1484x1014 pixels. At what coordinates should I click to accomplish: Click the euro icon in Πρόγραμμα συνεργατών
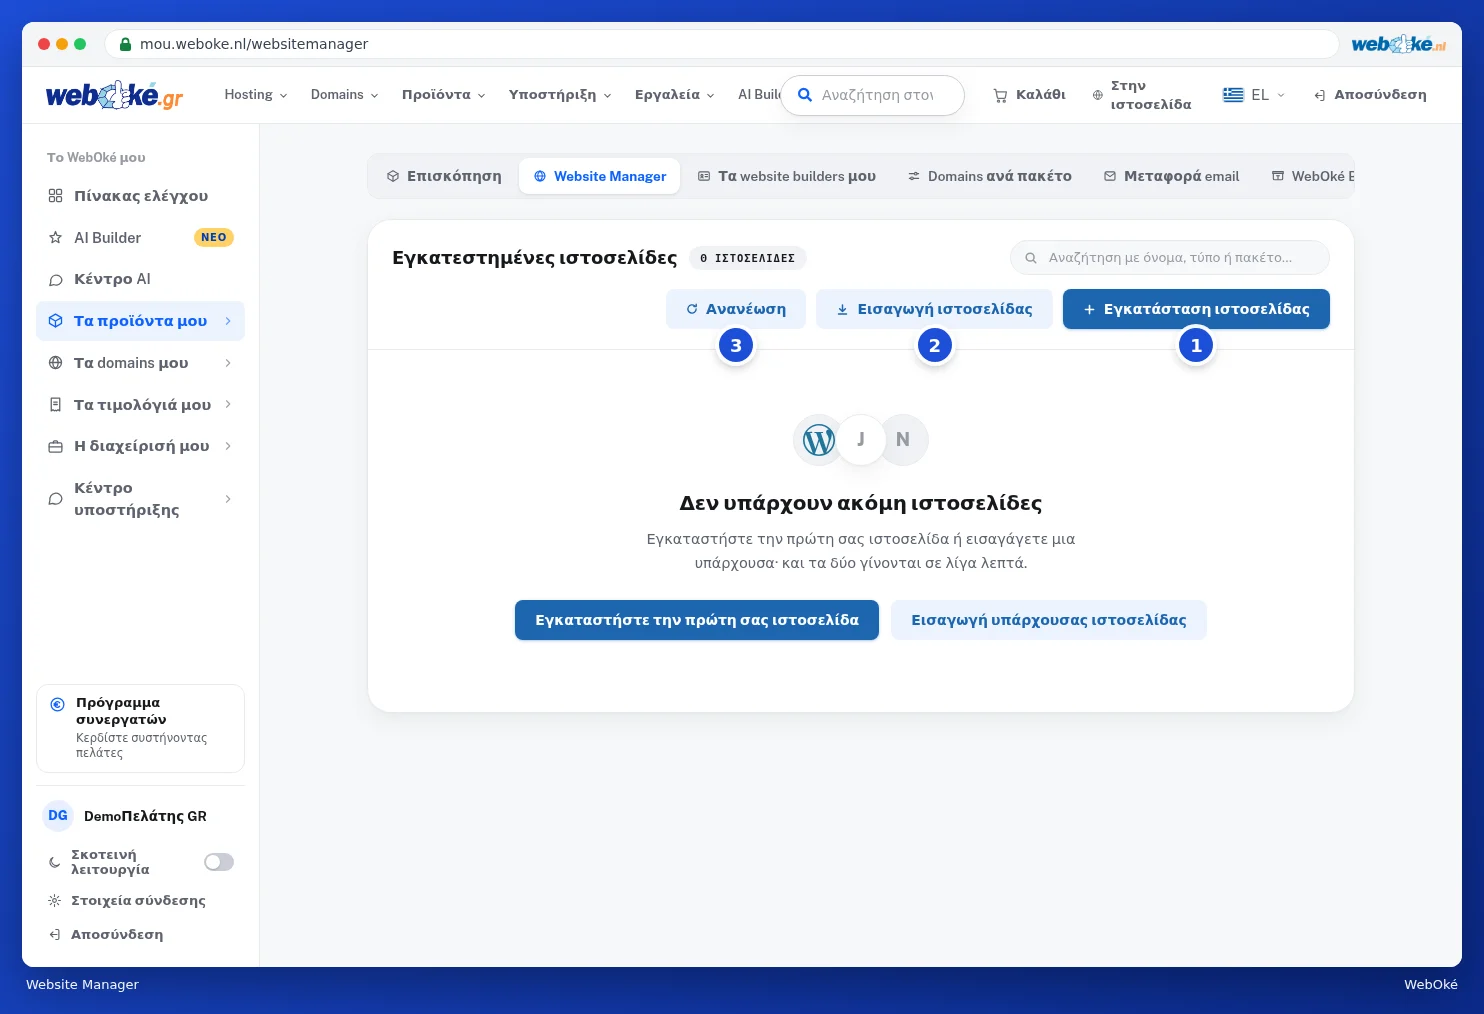pos(58,704)
